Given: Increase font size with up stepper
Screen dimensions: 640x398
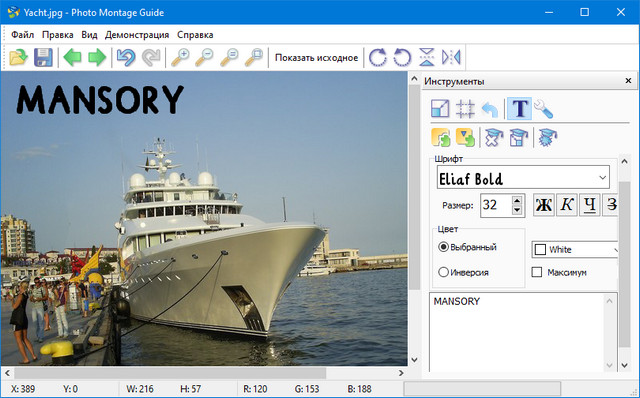Looking at the screenshot, I should click(x=517, y=200).
